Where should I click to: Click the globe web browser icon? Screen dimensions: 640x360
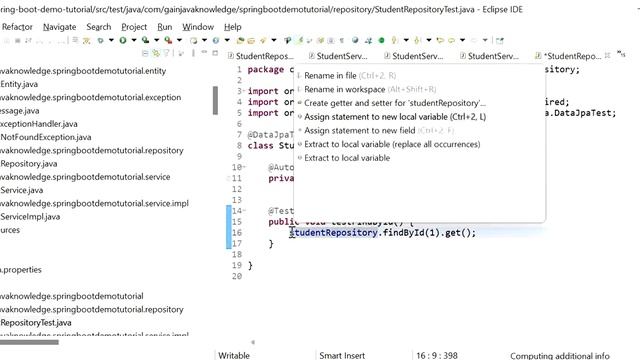355,40
